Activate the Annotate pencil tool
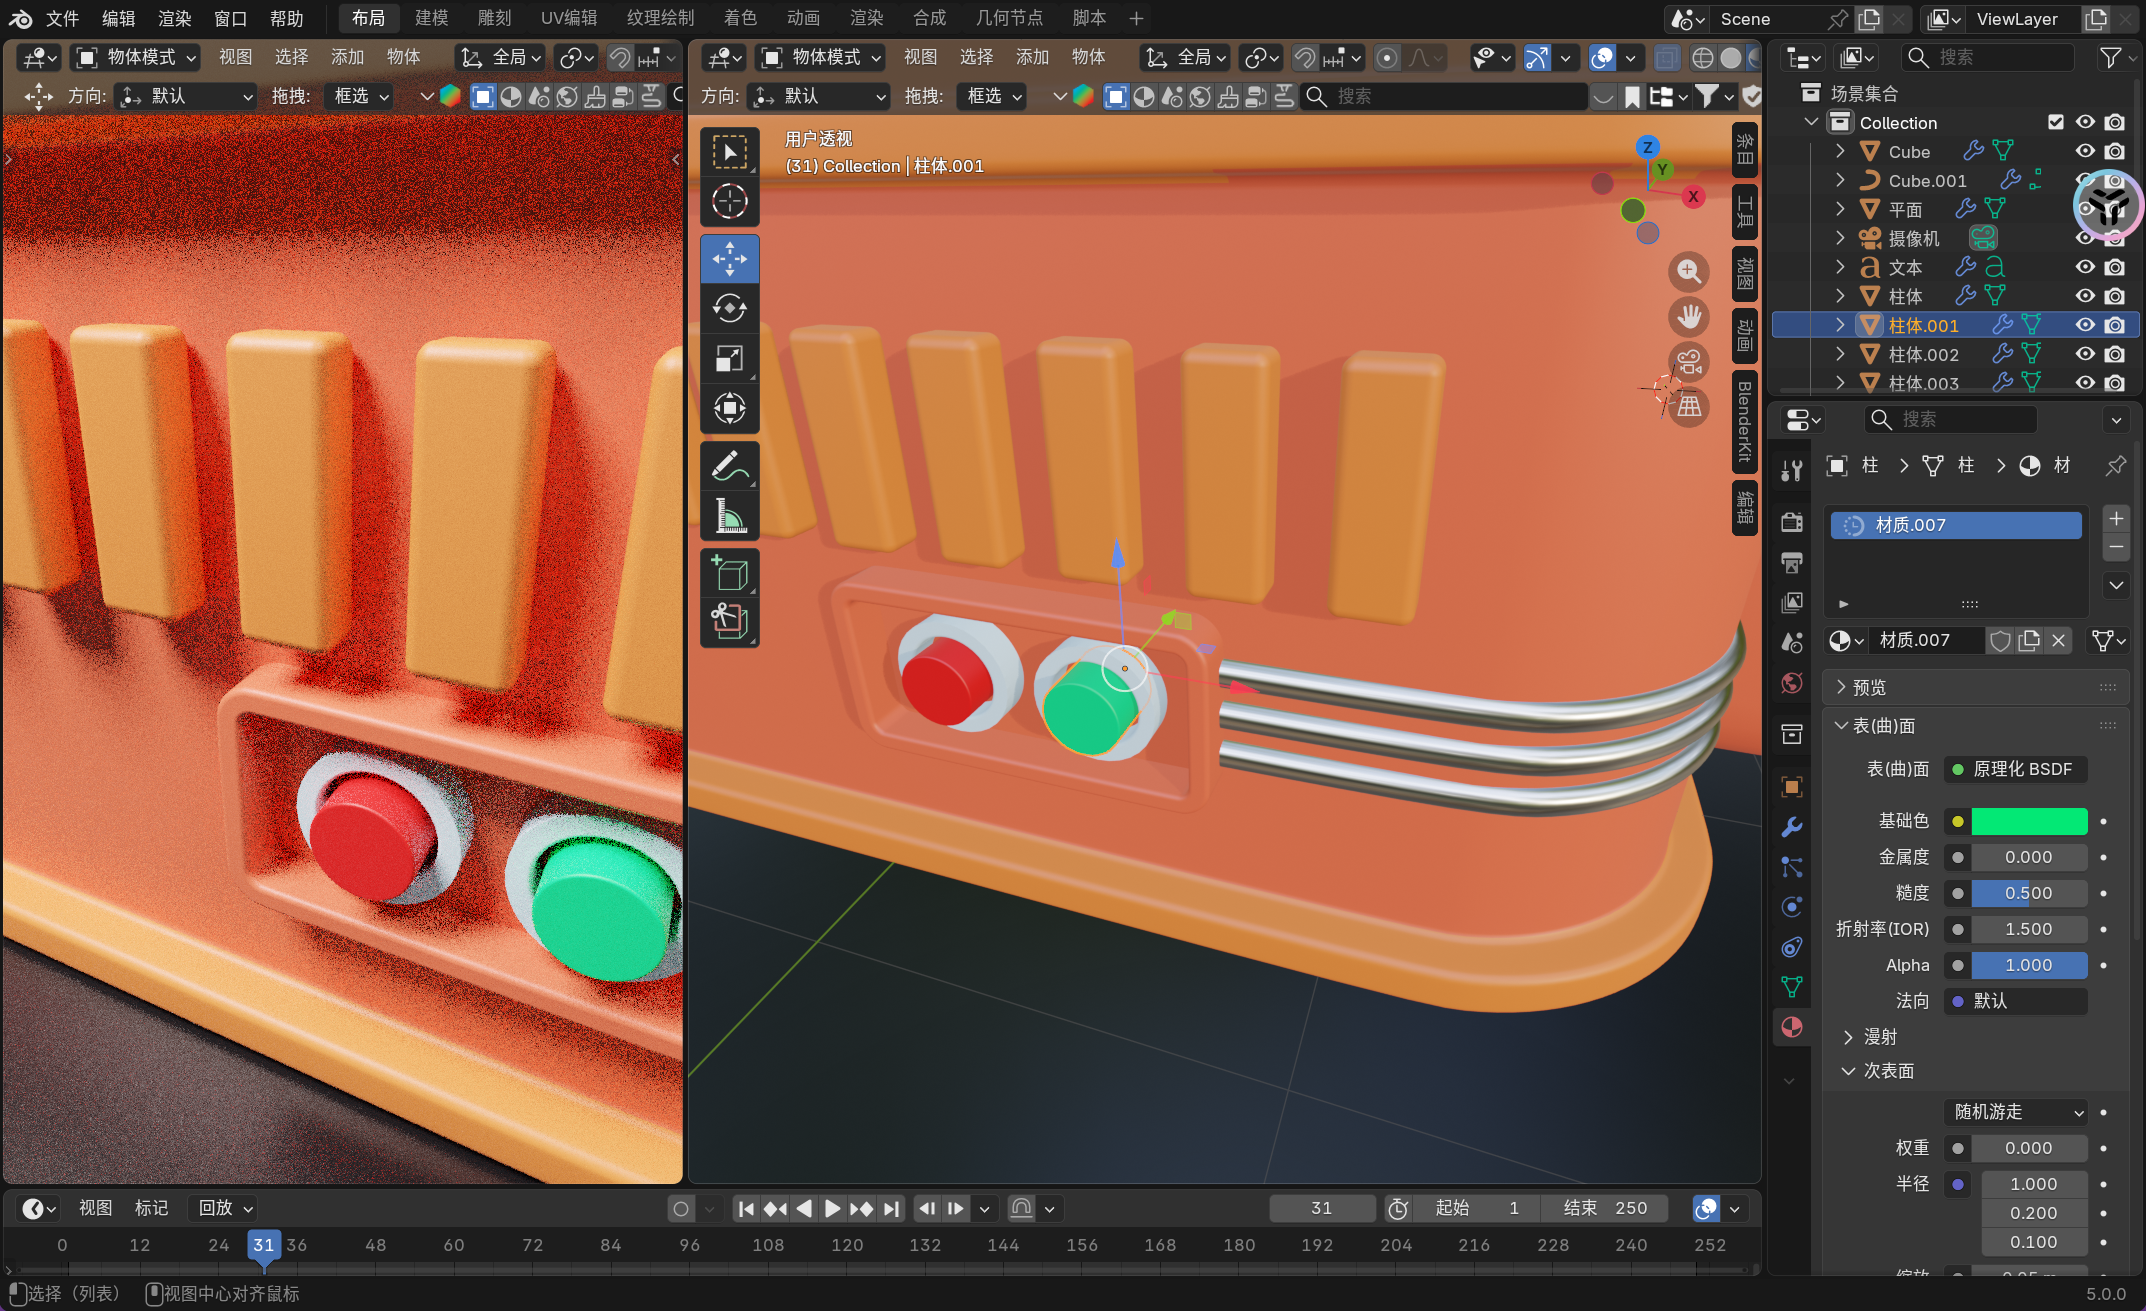Viewport: 2146px width, 1311px height. (x=729, y=466)
